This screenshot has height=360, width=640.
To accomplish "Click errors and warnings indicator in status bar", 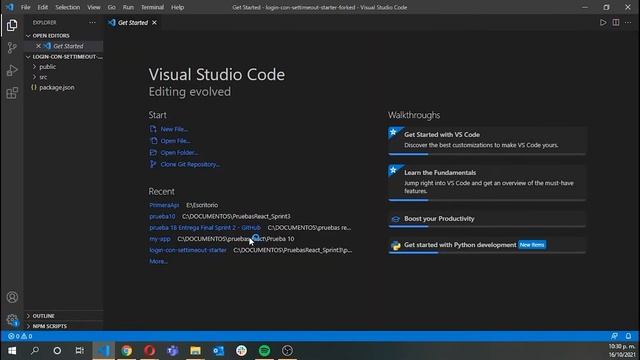I will pos(20,336).
